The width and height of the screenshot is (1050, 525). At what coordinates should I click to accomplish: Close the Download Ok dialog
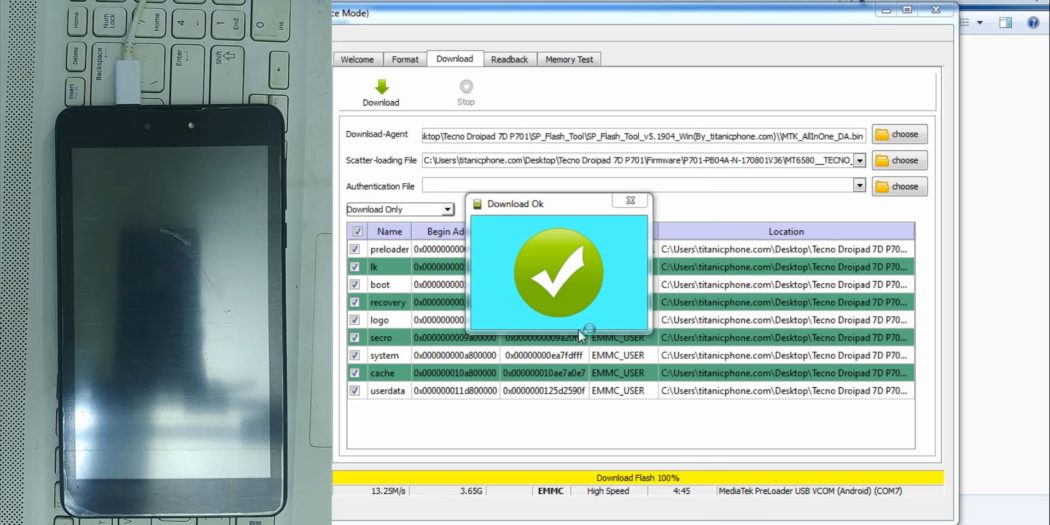pyautogui.click(x=630, y=200)
